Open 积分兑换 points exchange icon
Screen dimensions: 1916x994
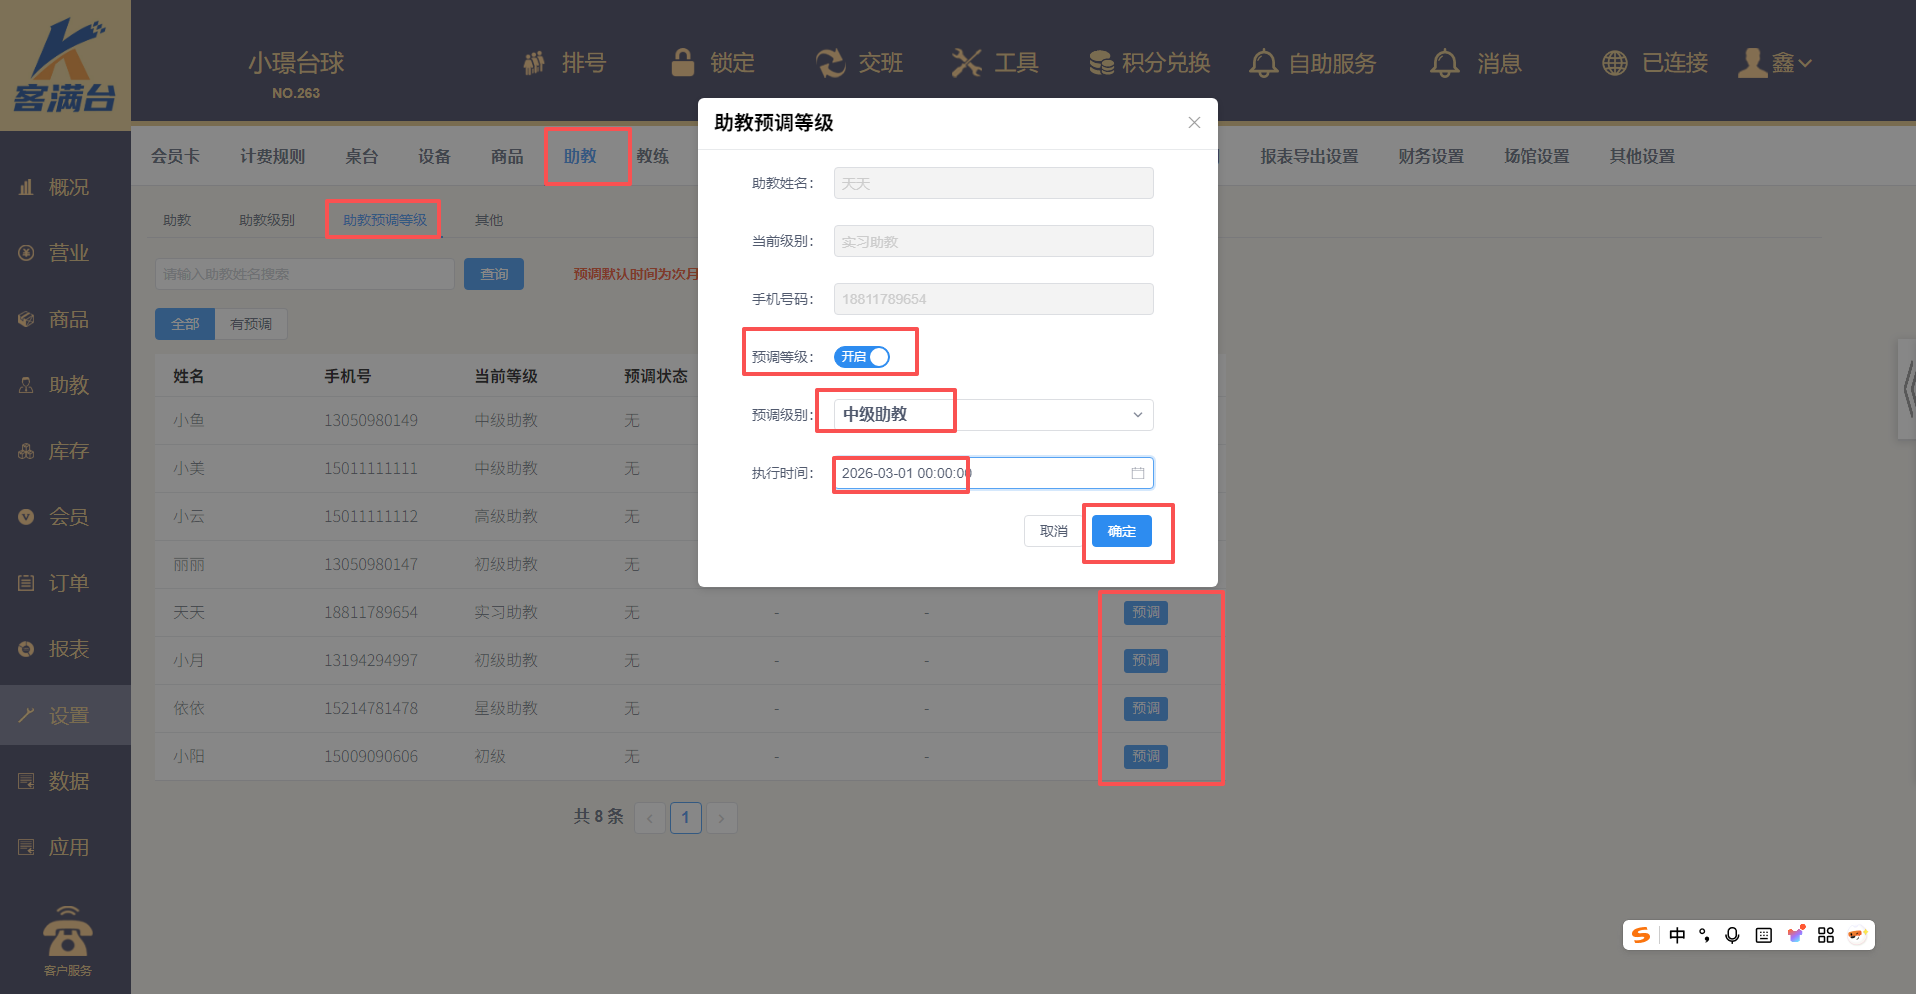tap(1101, 63)
